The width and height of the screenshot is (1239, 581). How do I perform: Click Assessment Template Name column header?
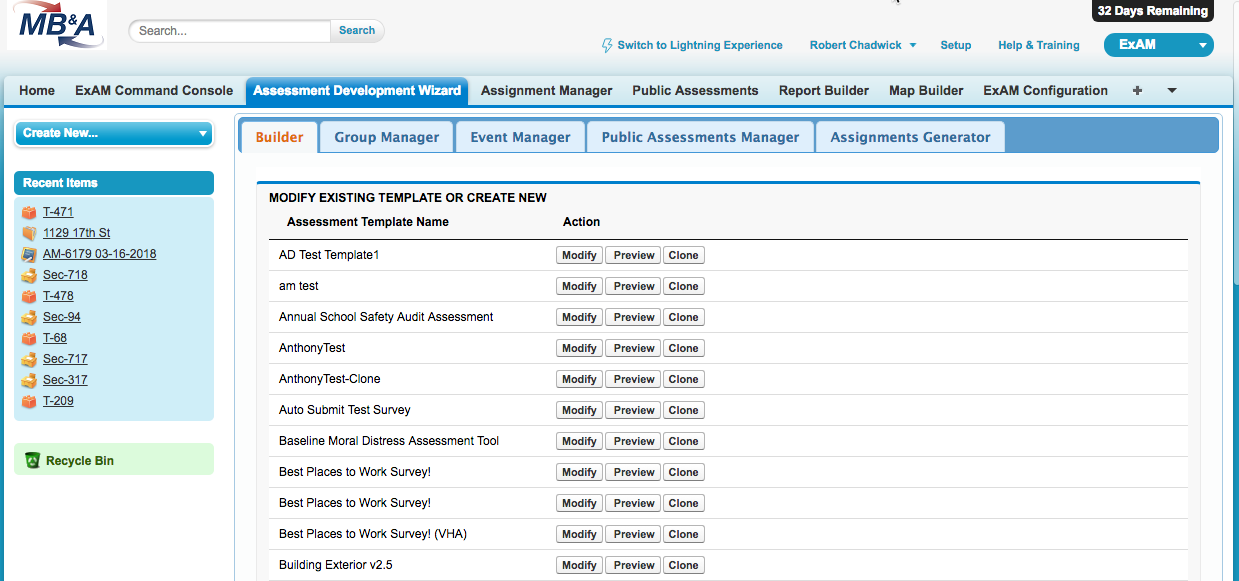[x=368, y=222]
